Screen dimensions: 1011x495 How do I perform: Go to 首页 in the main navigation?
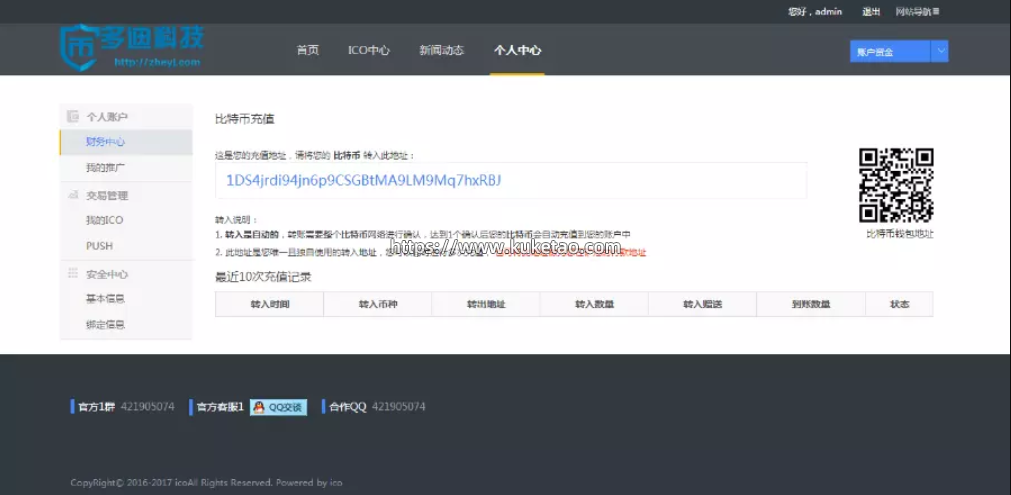point(308,50)
